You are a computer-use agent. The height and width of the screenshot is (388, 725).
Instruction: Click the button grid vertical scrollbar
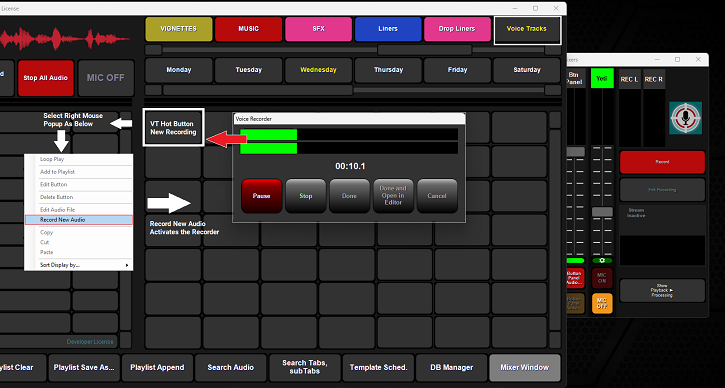tap(555, 230)
